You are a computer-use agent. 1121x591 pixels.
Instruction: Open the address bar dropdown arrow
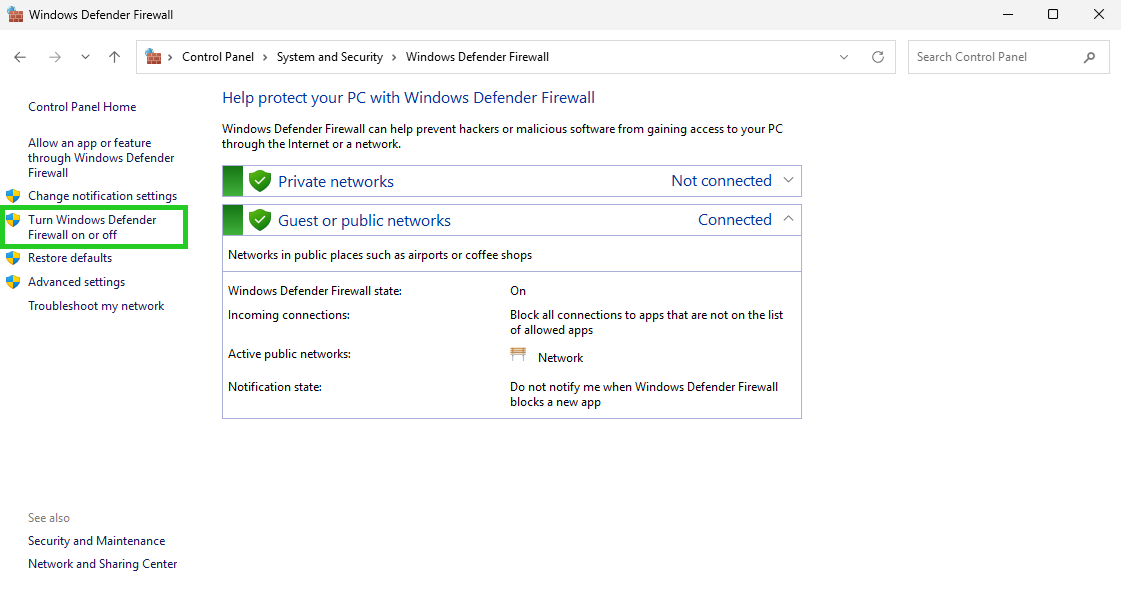click(x=843, y=57)
